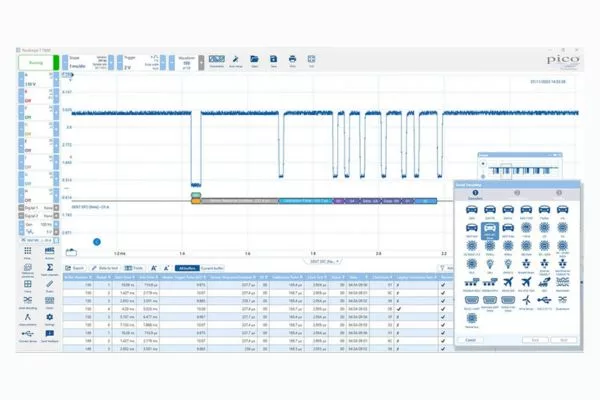600x400 pixels.
Task: Click the Auto setup wand icon
Action: pos(236,61)
